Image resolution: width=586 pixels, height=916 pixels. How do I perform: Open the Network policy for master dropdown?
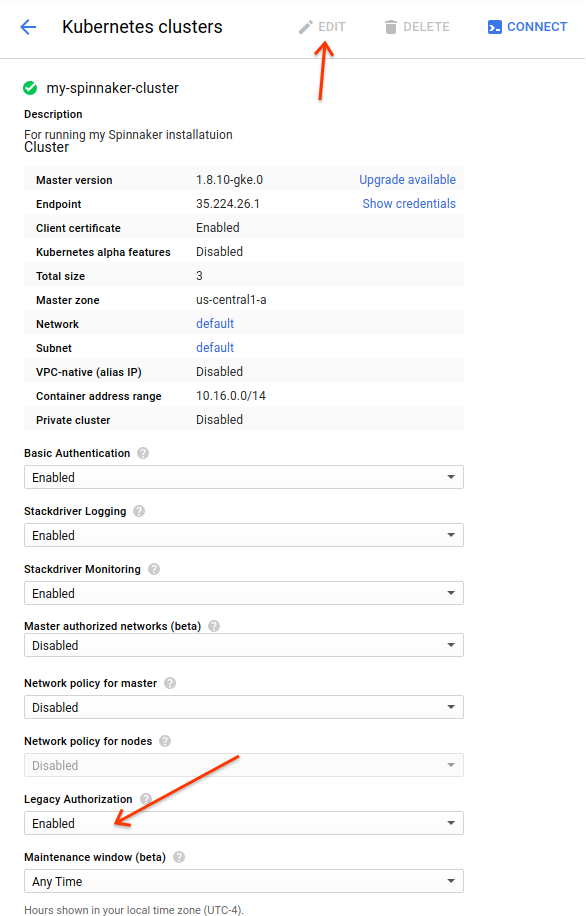click(243, 707)
